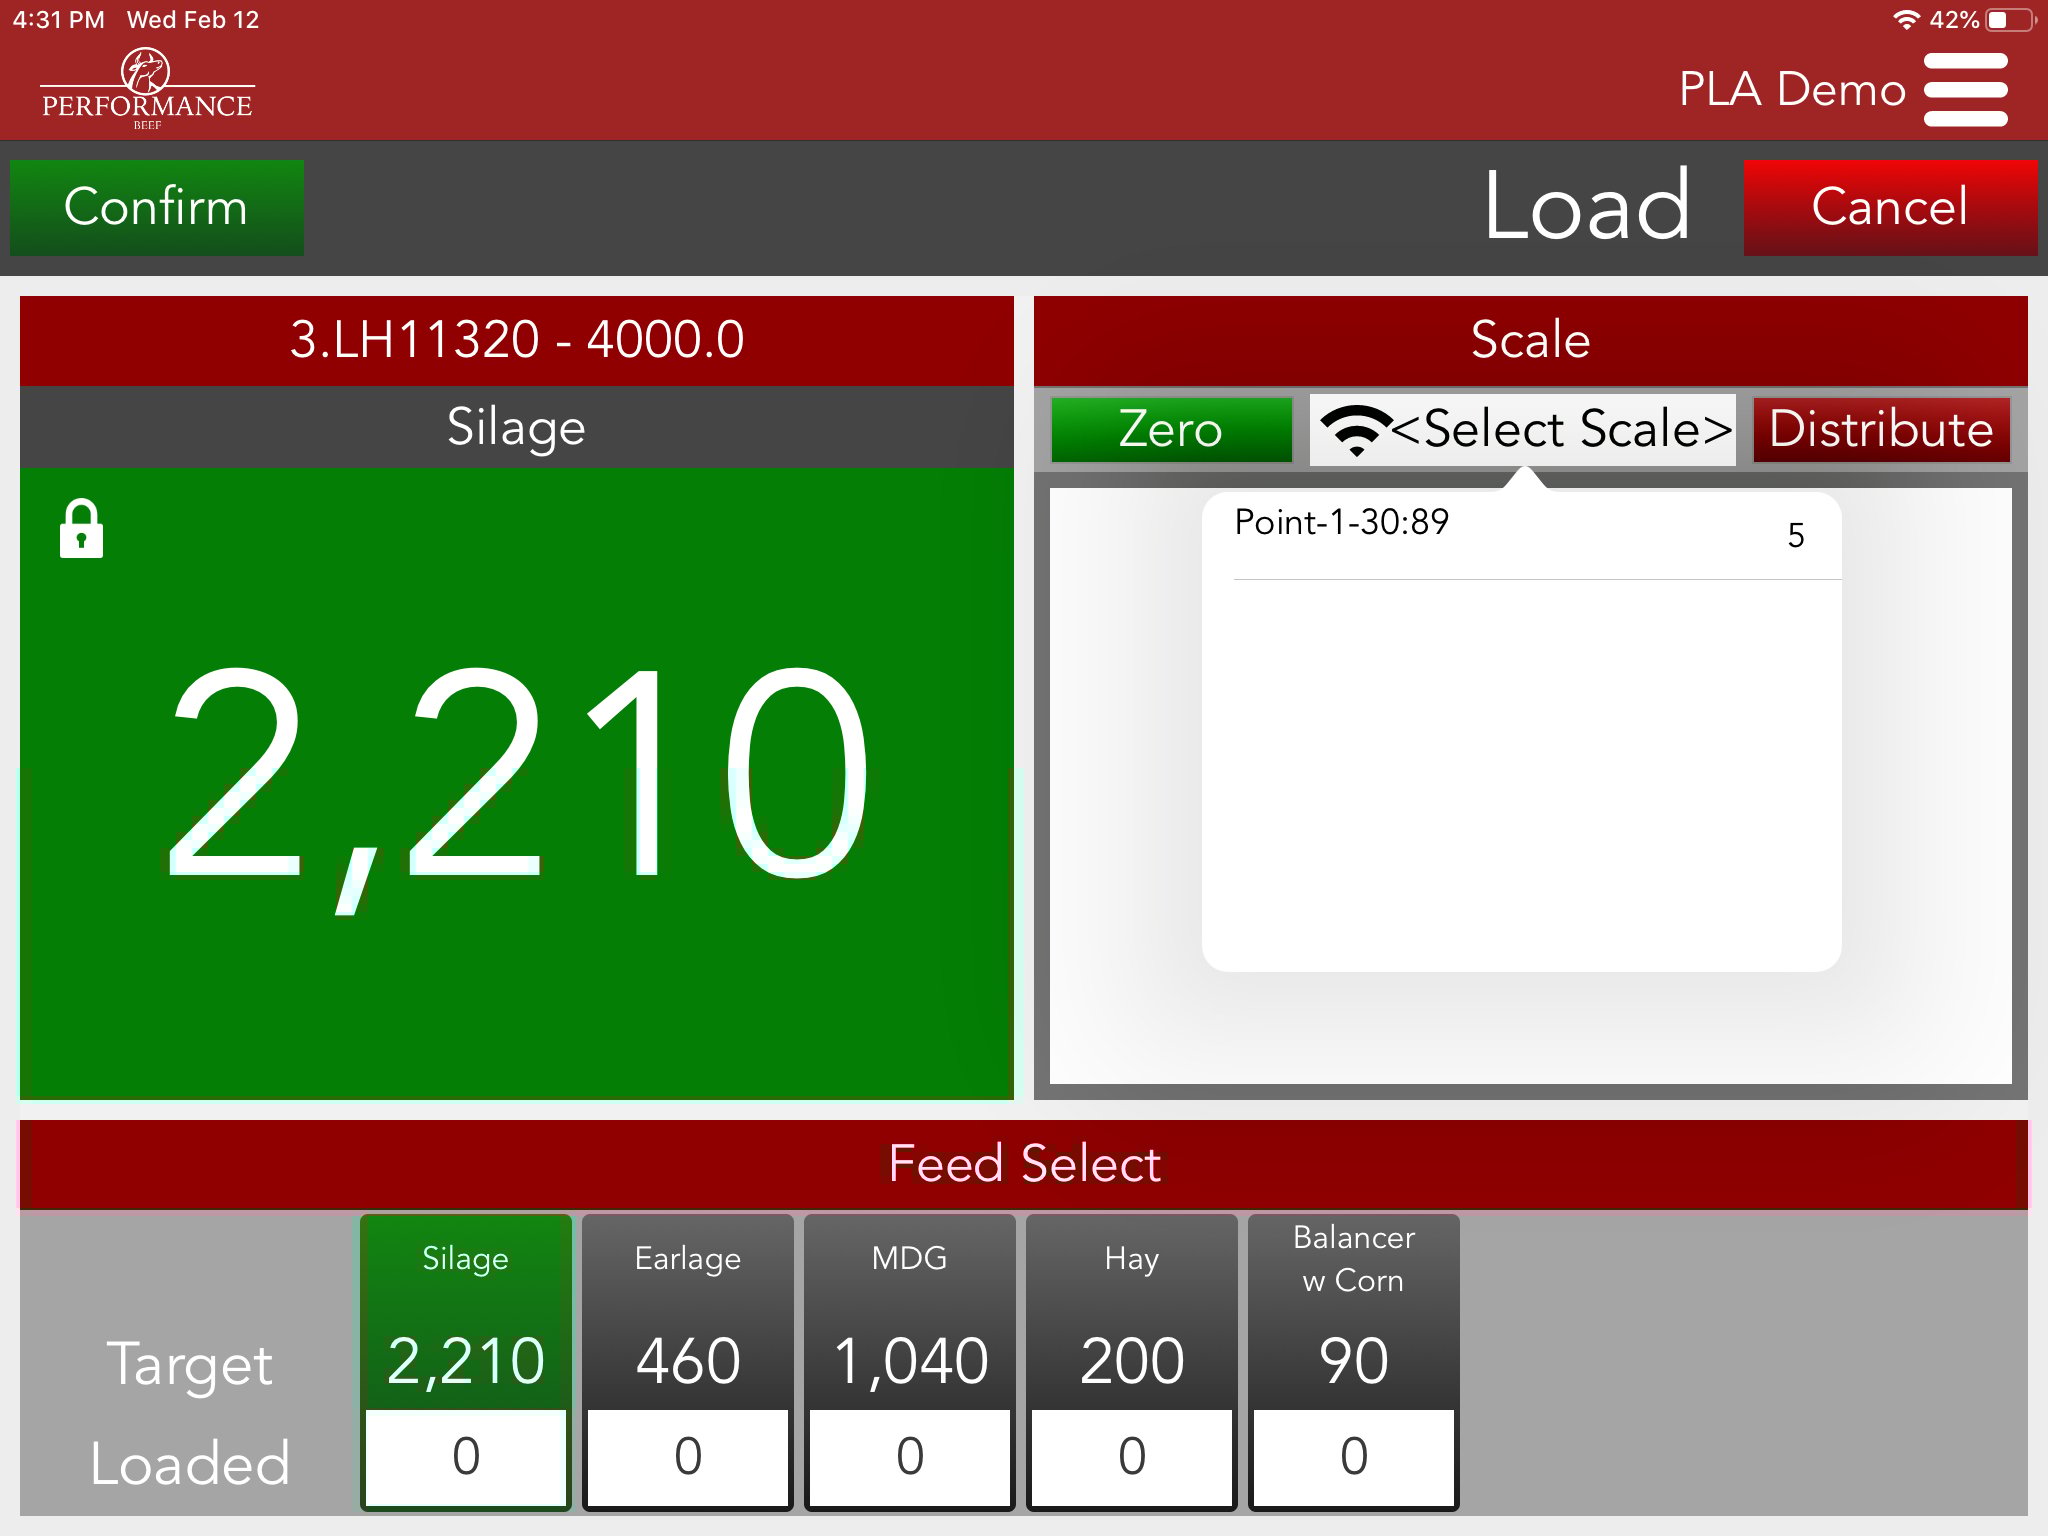2048x1536 pixels.
Task: Tap the lock icon on Silage display
Action: click(81, 528)
